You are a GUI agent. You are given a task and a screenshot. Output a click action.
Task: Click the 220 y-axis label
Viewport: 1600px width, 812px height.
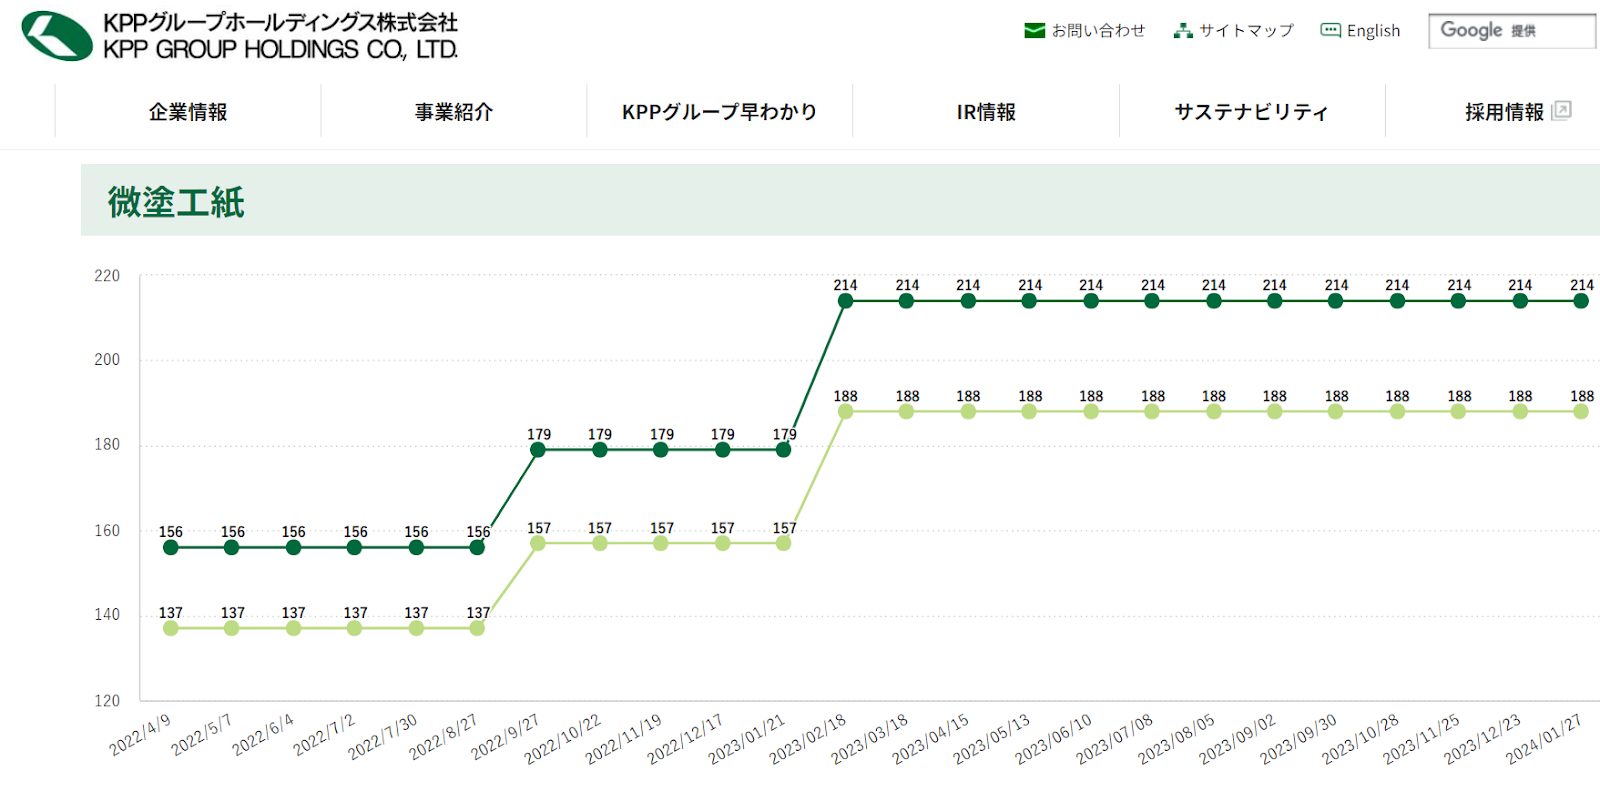point(107,276)
